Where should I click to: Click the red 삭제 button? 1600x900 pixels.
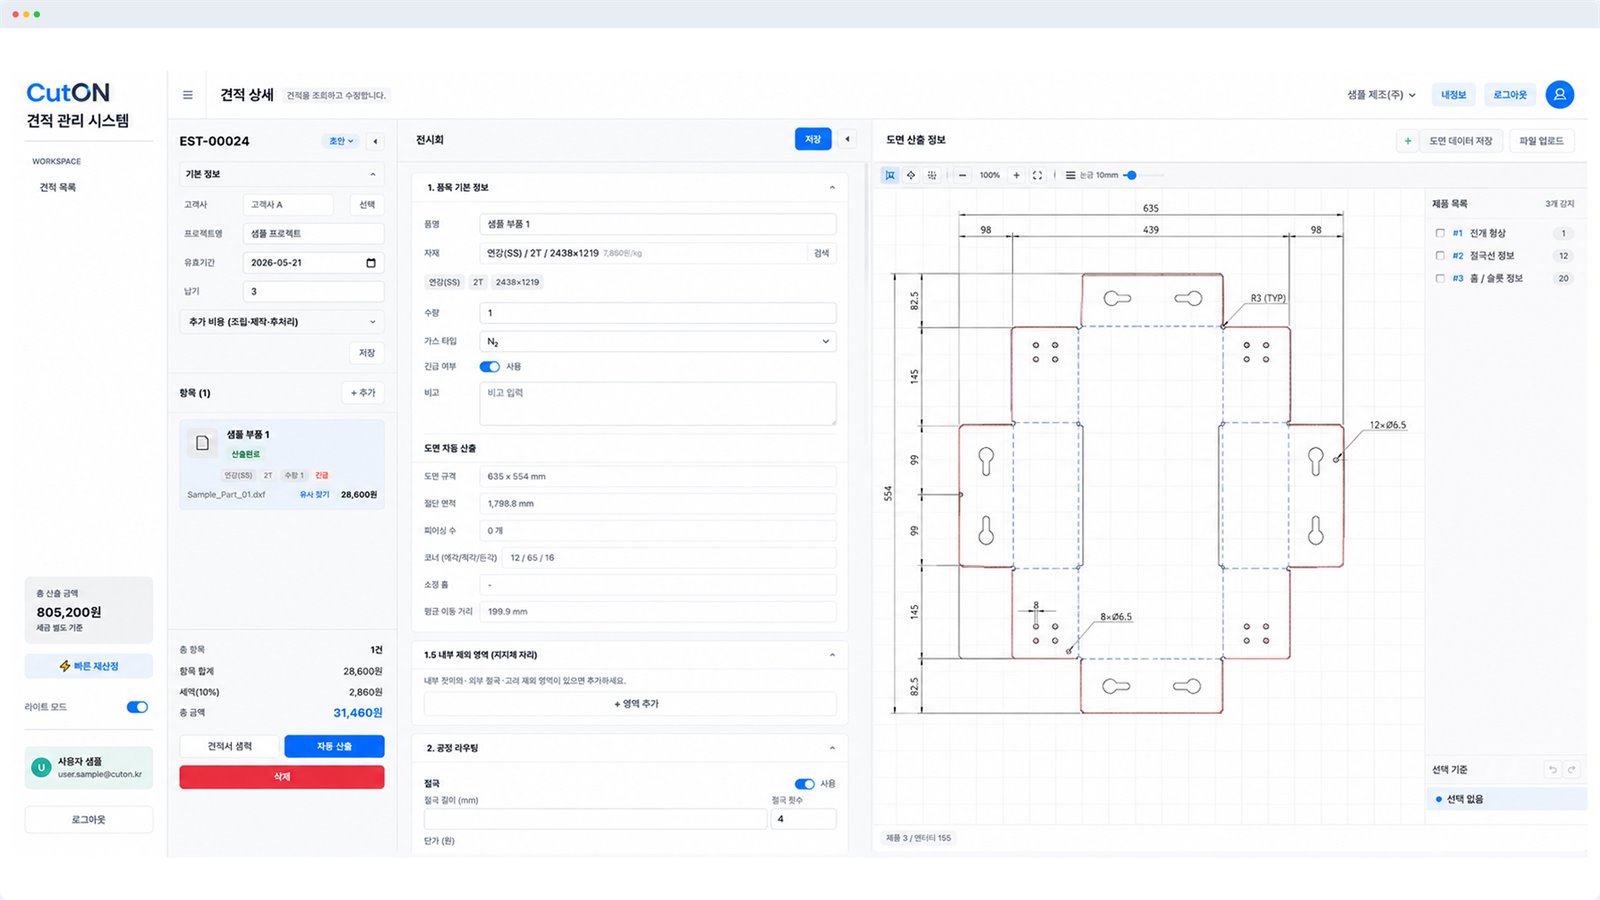pyautogui.click(x=282, y=777)
